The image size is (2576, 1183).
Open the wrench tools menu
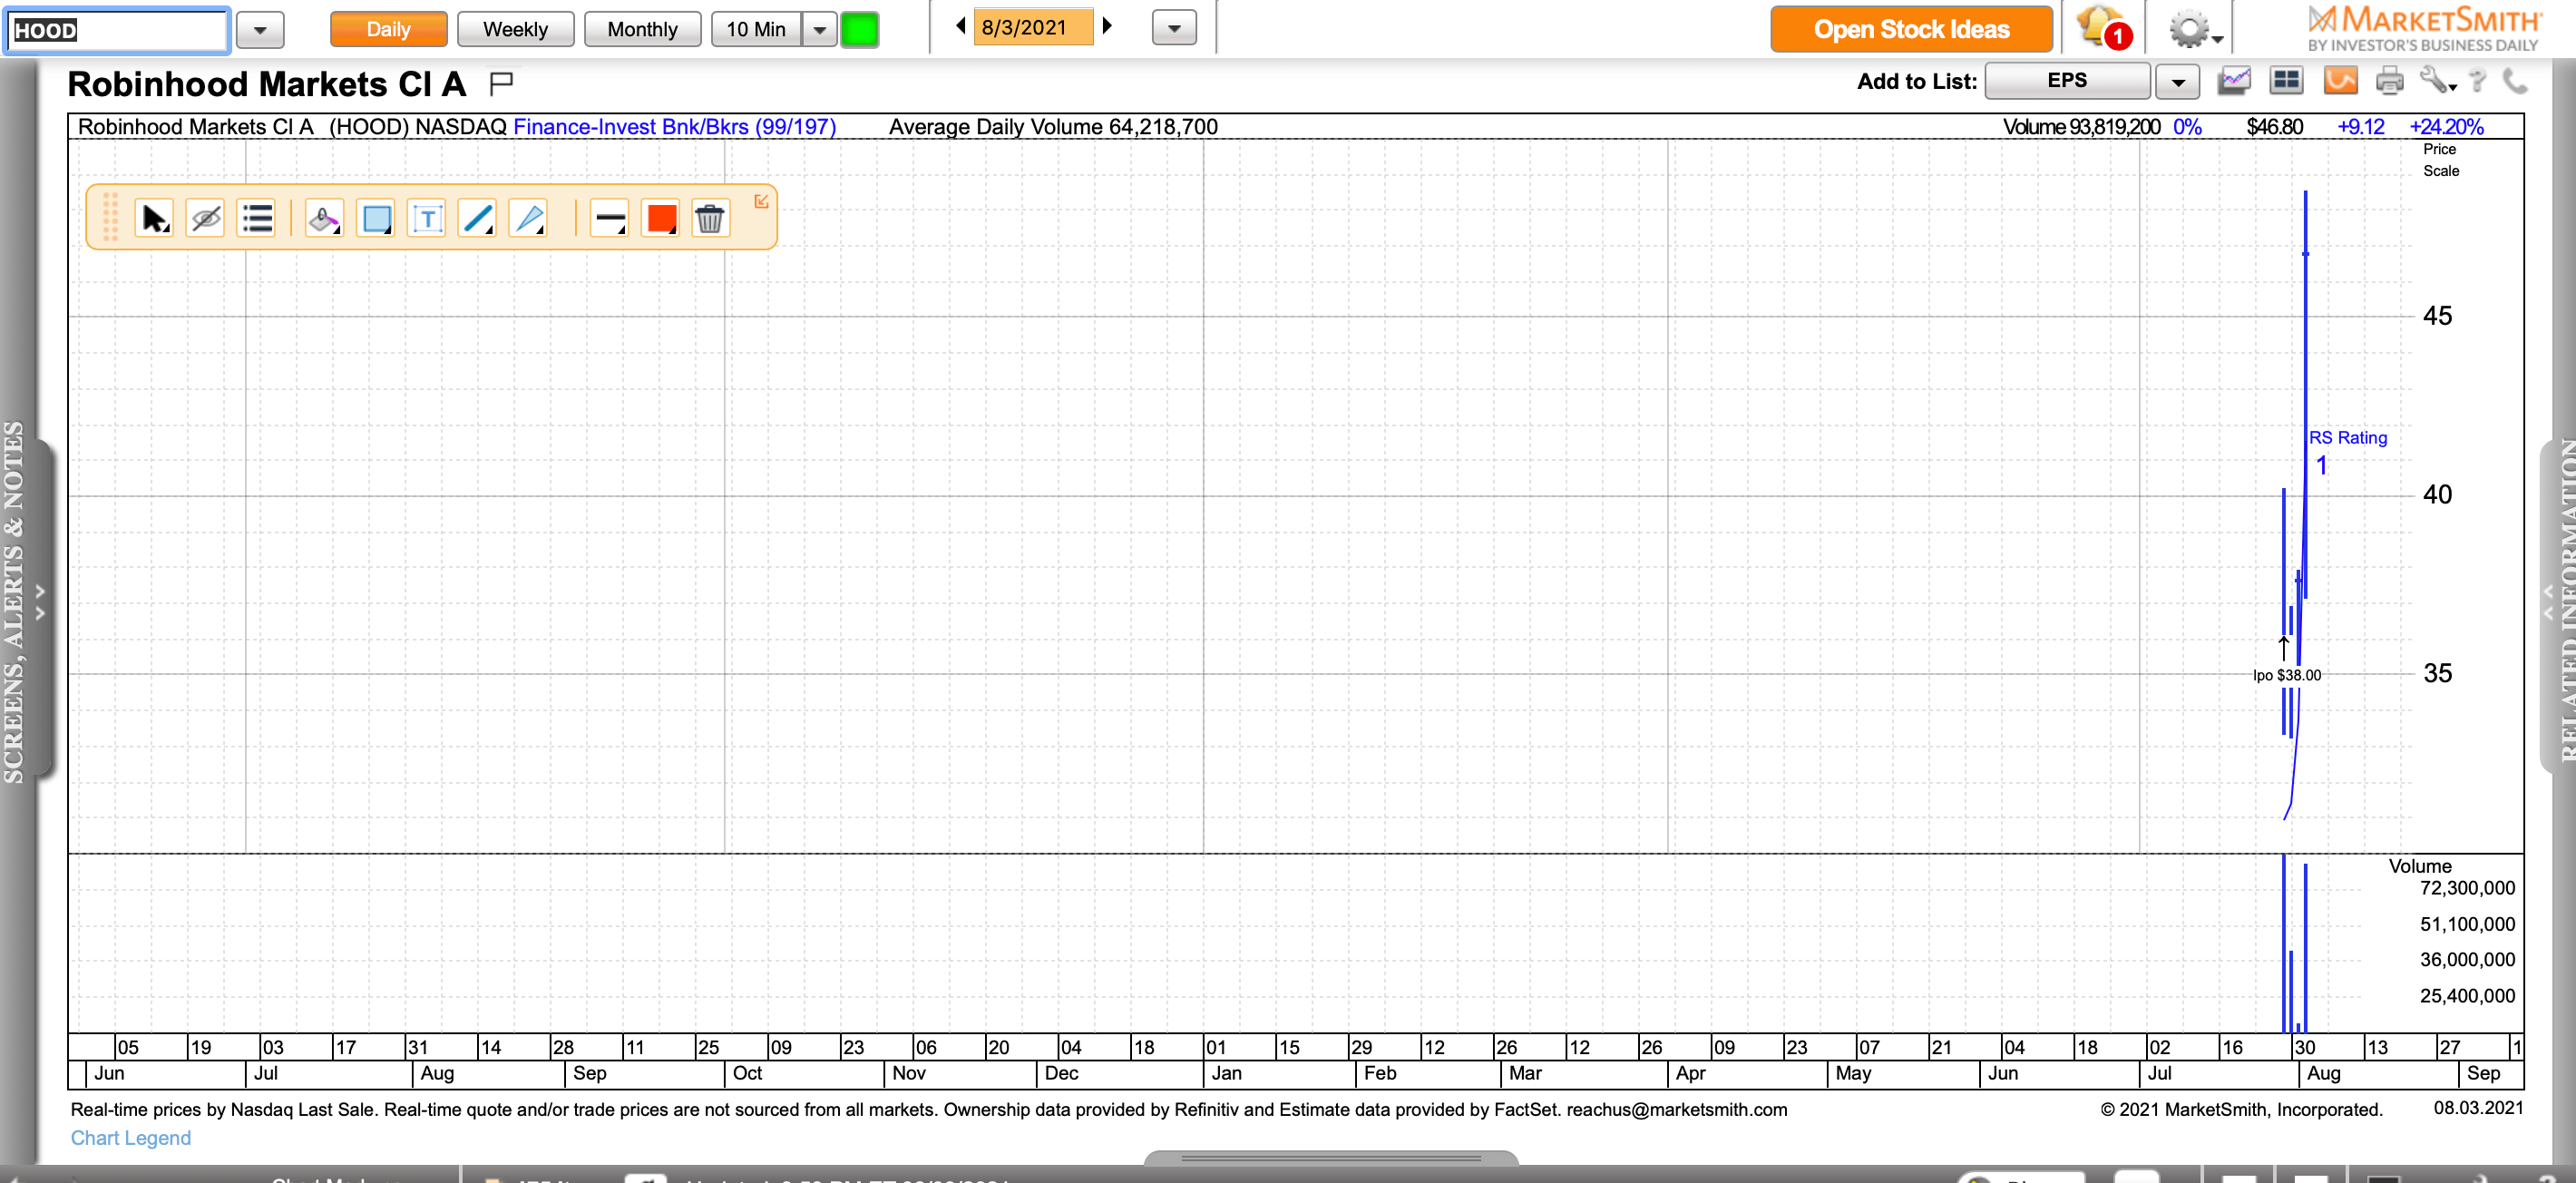pyautogui.click(x=2437, y=80)
